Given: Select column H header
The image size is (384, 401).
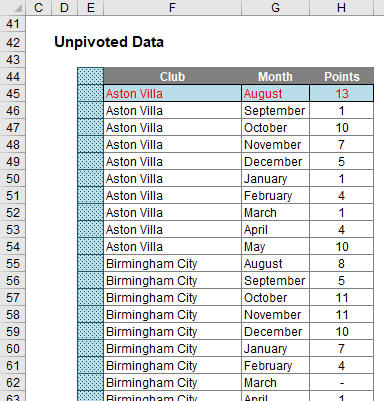Looking at the screenshot, I should [x=341, y=7].
